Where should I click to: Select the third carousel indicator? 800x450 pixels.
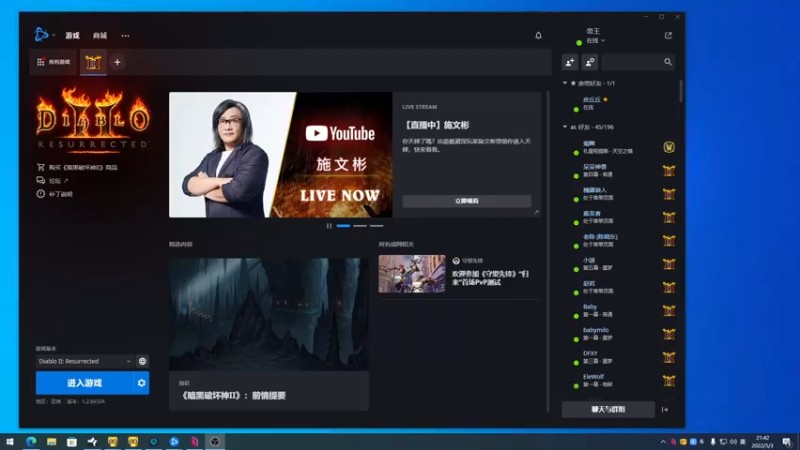[377, 226]
